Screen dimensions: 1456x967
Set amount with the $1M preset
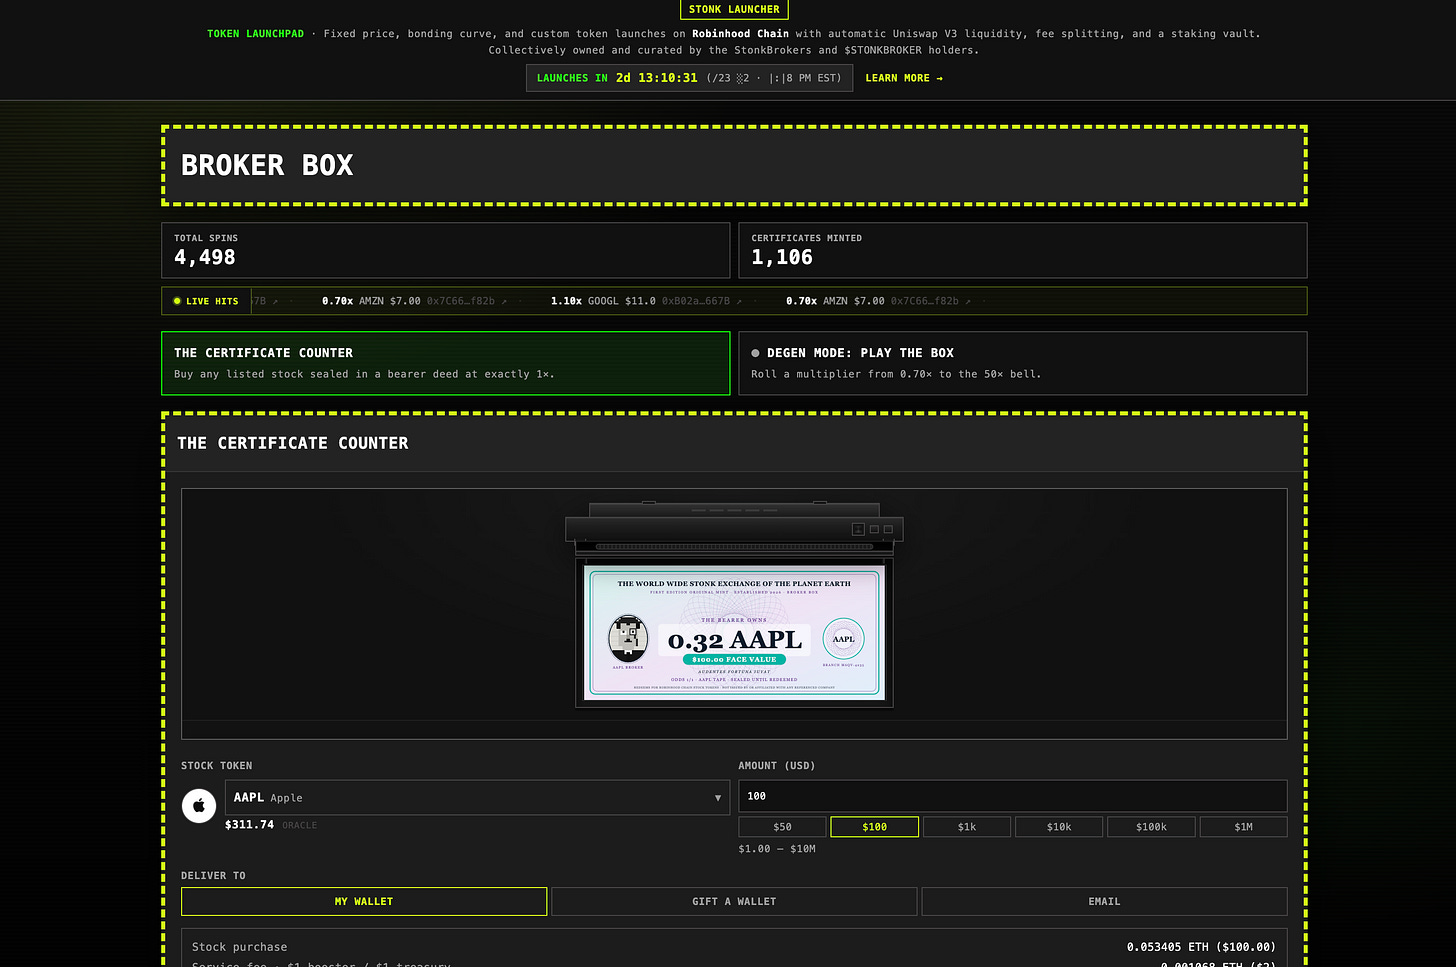(x=1243, y=827)
